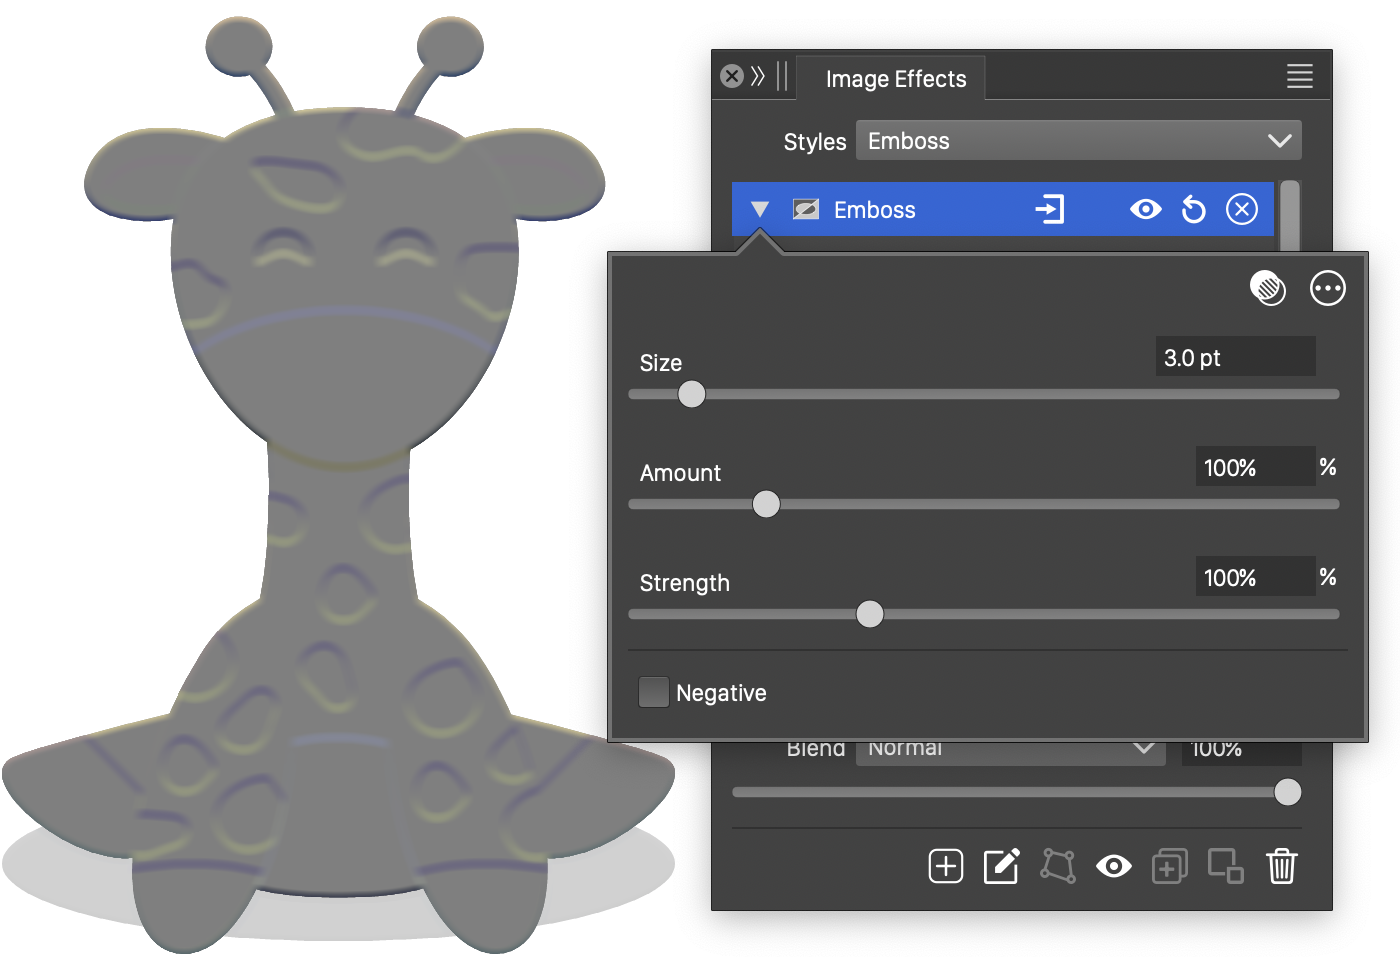The image size is (1400, 974).
Task: Open the Styles dropdown showing Emboss
Action: pyautogui.click(x=1078, y=141)
